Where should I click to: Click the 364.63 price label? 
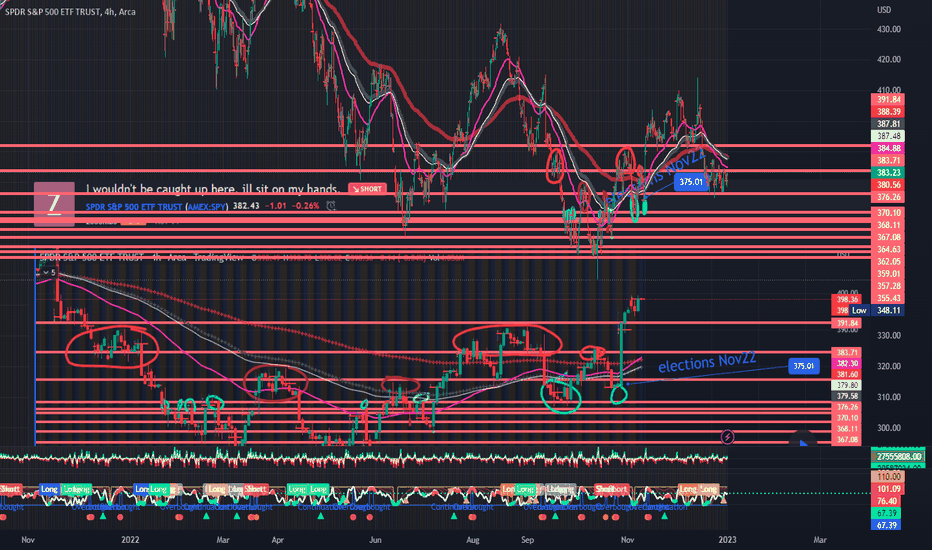pyautogui.click(x=888, y=249)
